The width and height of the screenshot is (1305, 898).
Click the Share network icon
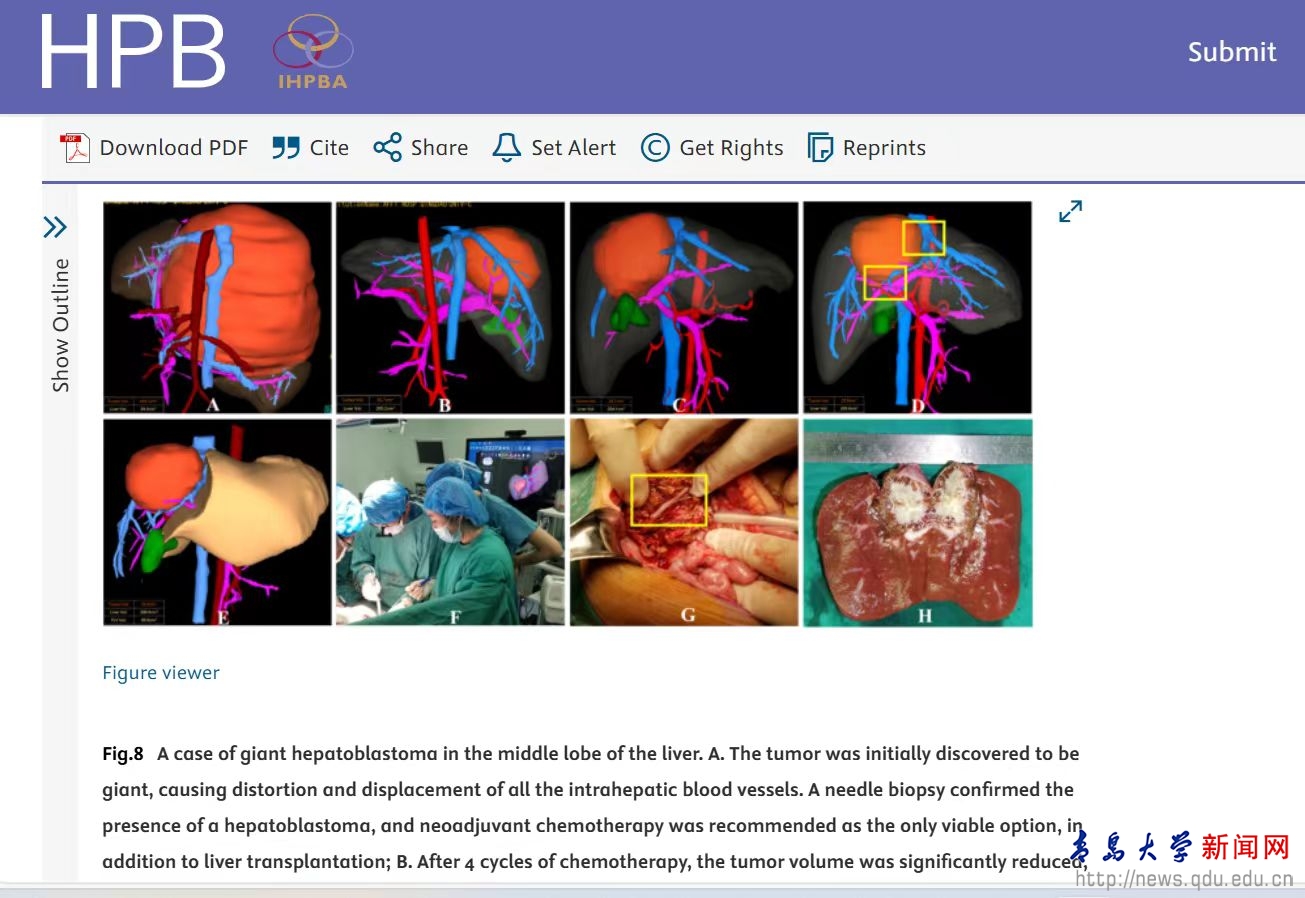tap(387, 148)
